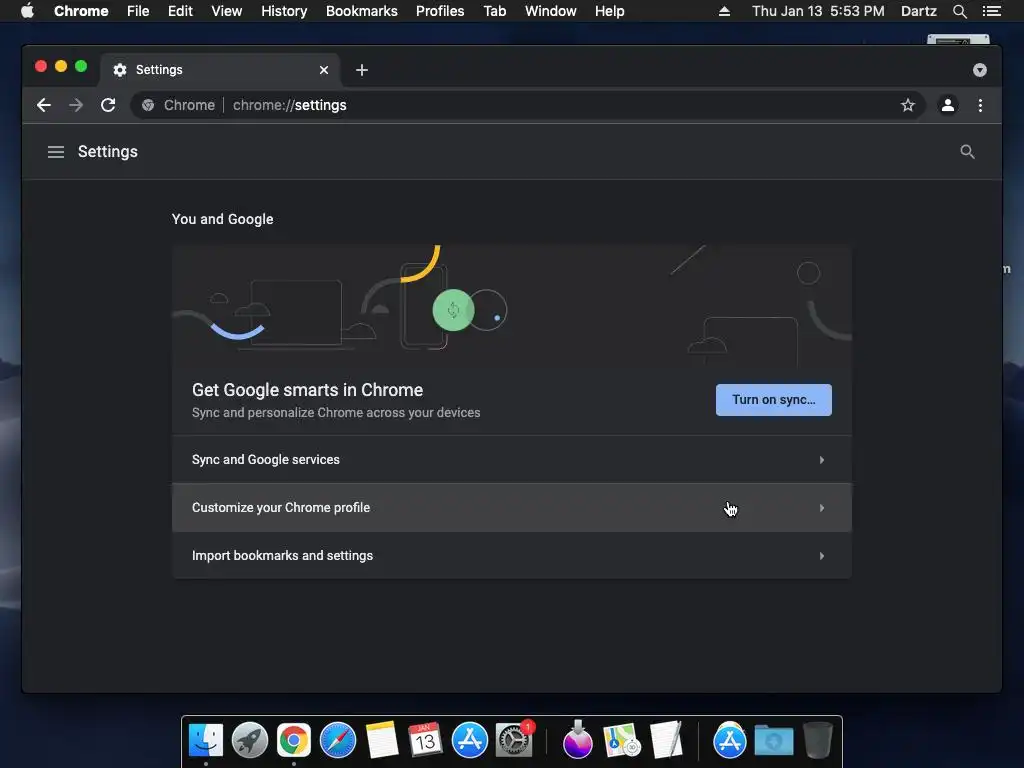Viewport: 1024px width, 768px height.
Task: Open Launchpad from the Dock
Action: click(x=249, y=741)
